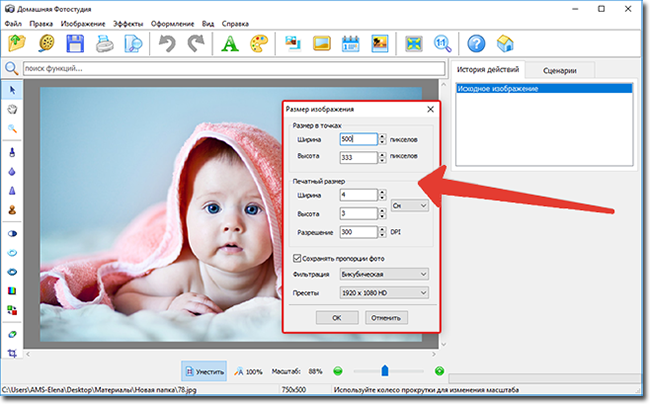
Task: Add text with the green letter A icon
Action: [230, 44]
